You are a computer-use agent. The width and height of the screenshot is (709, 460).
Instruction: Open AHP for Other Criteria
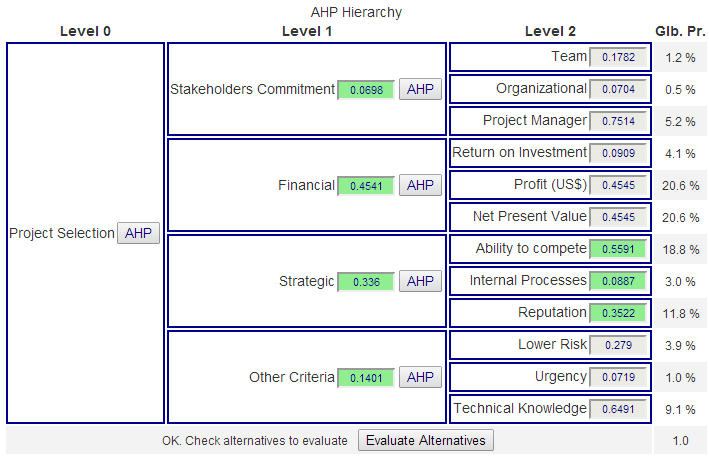tap(420, 377)
